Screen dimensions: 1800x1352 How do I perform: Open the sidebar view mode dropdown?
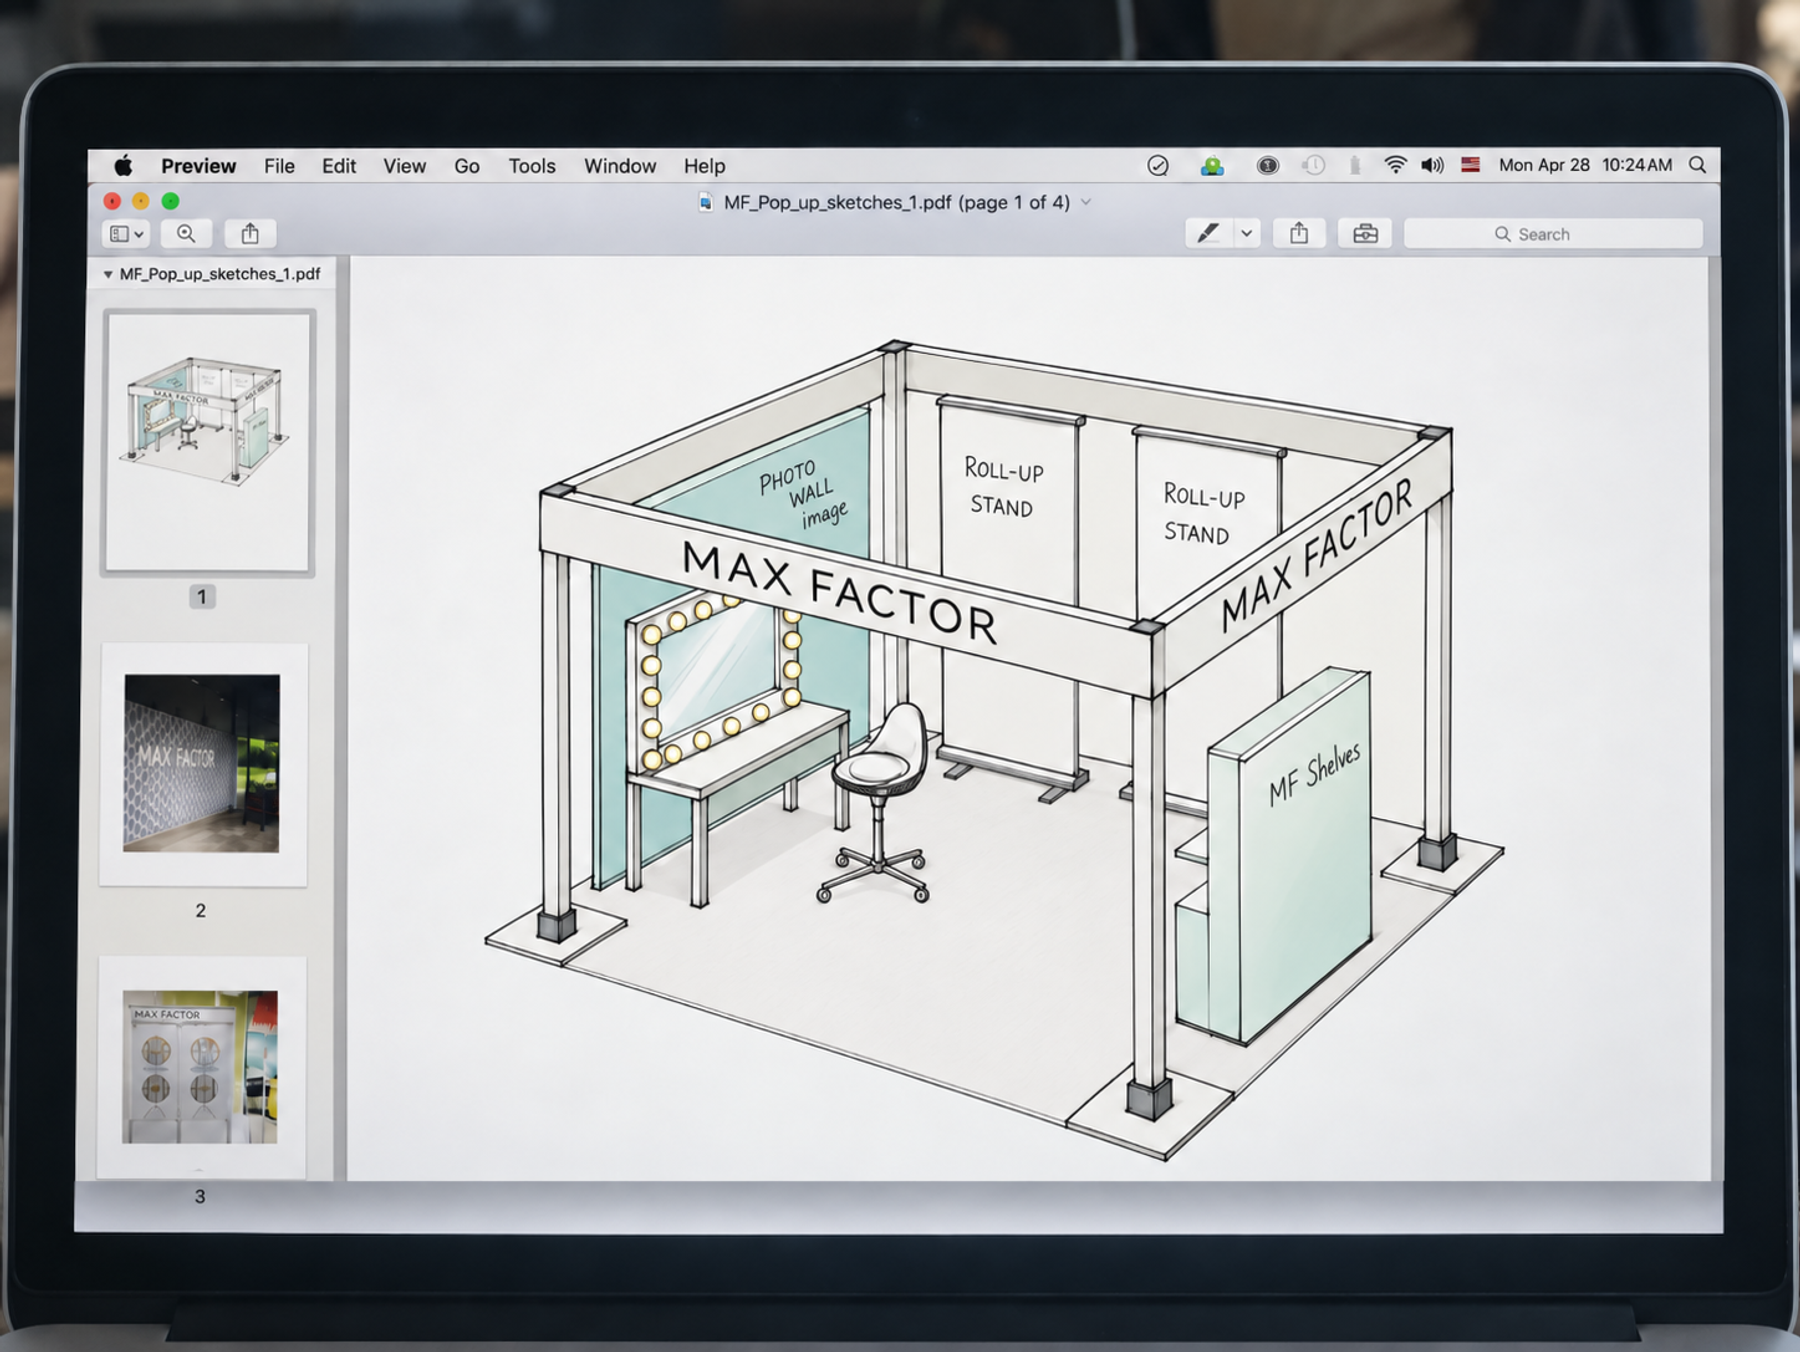click(126, 234)
